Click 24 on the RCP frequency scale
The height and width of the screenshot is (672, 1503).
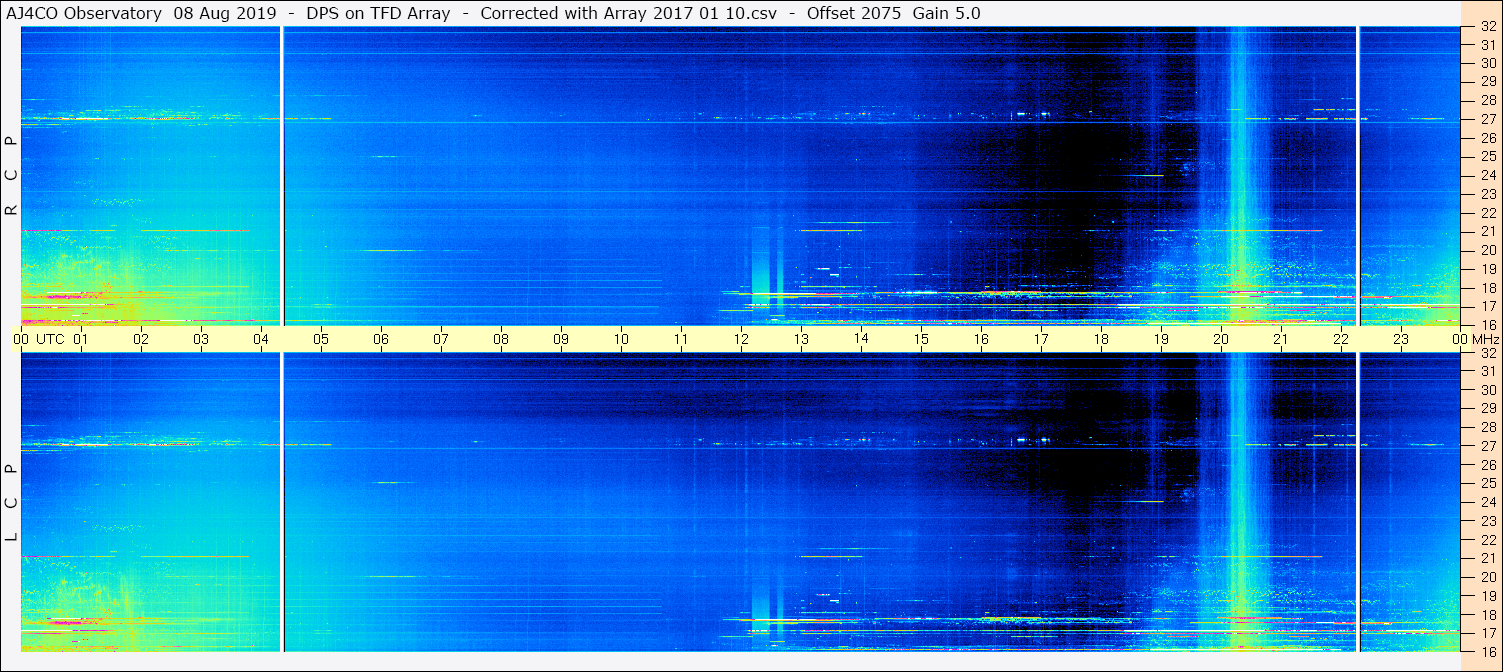click(1487, 175)
